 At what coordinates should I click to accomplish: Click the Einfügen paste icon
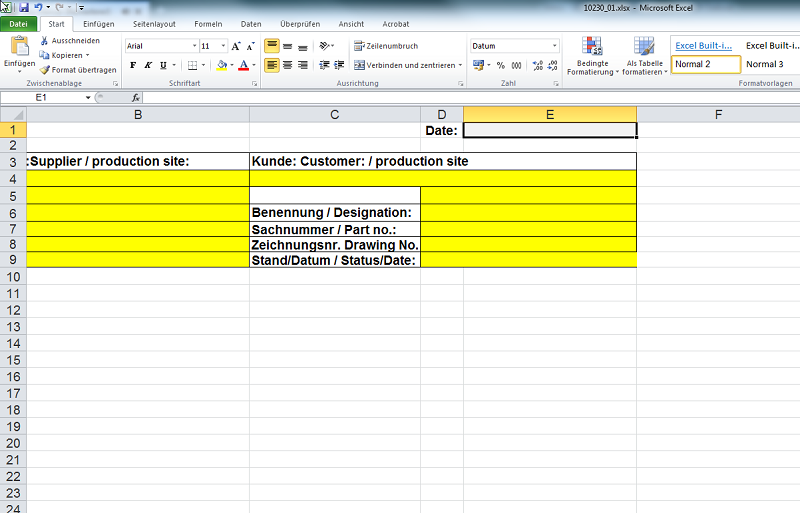pyautogui.click(x=19, y=47)
